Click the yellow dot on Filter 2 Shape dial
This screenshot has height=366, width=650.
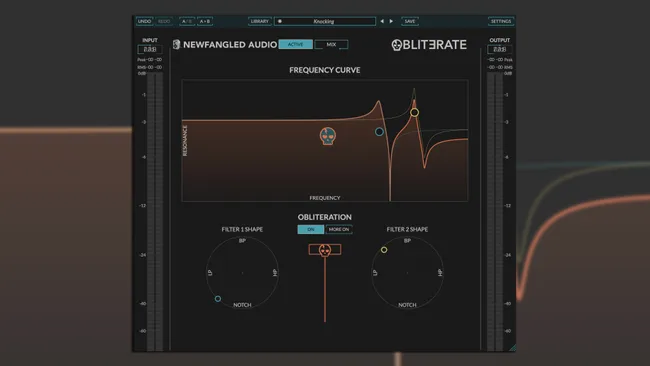pos(384,250)
